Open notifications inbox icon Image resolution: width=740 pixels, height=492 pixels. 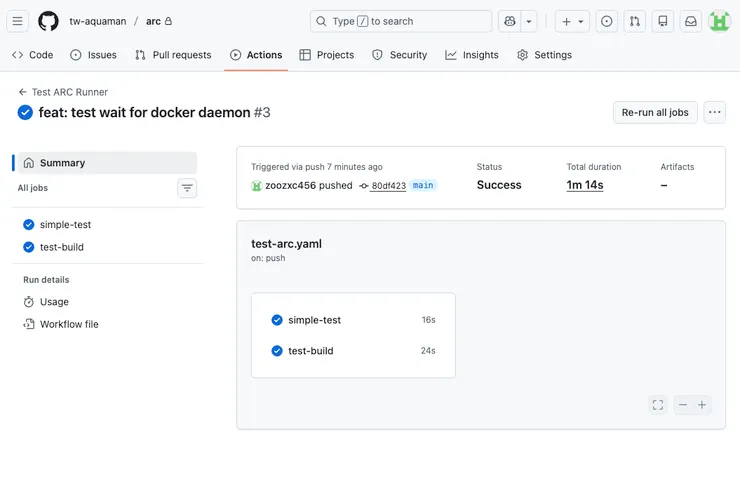(x=690, y=21)
